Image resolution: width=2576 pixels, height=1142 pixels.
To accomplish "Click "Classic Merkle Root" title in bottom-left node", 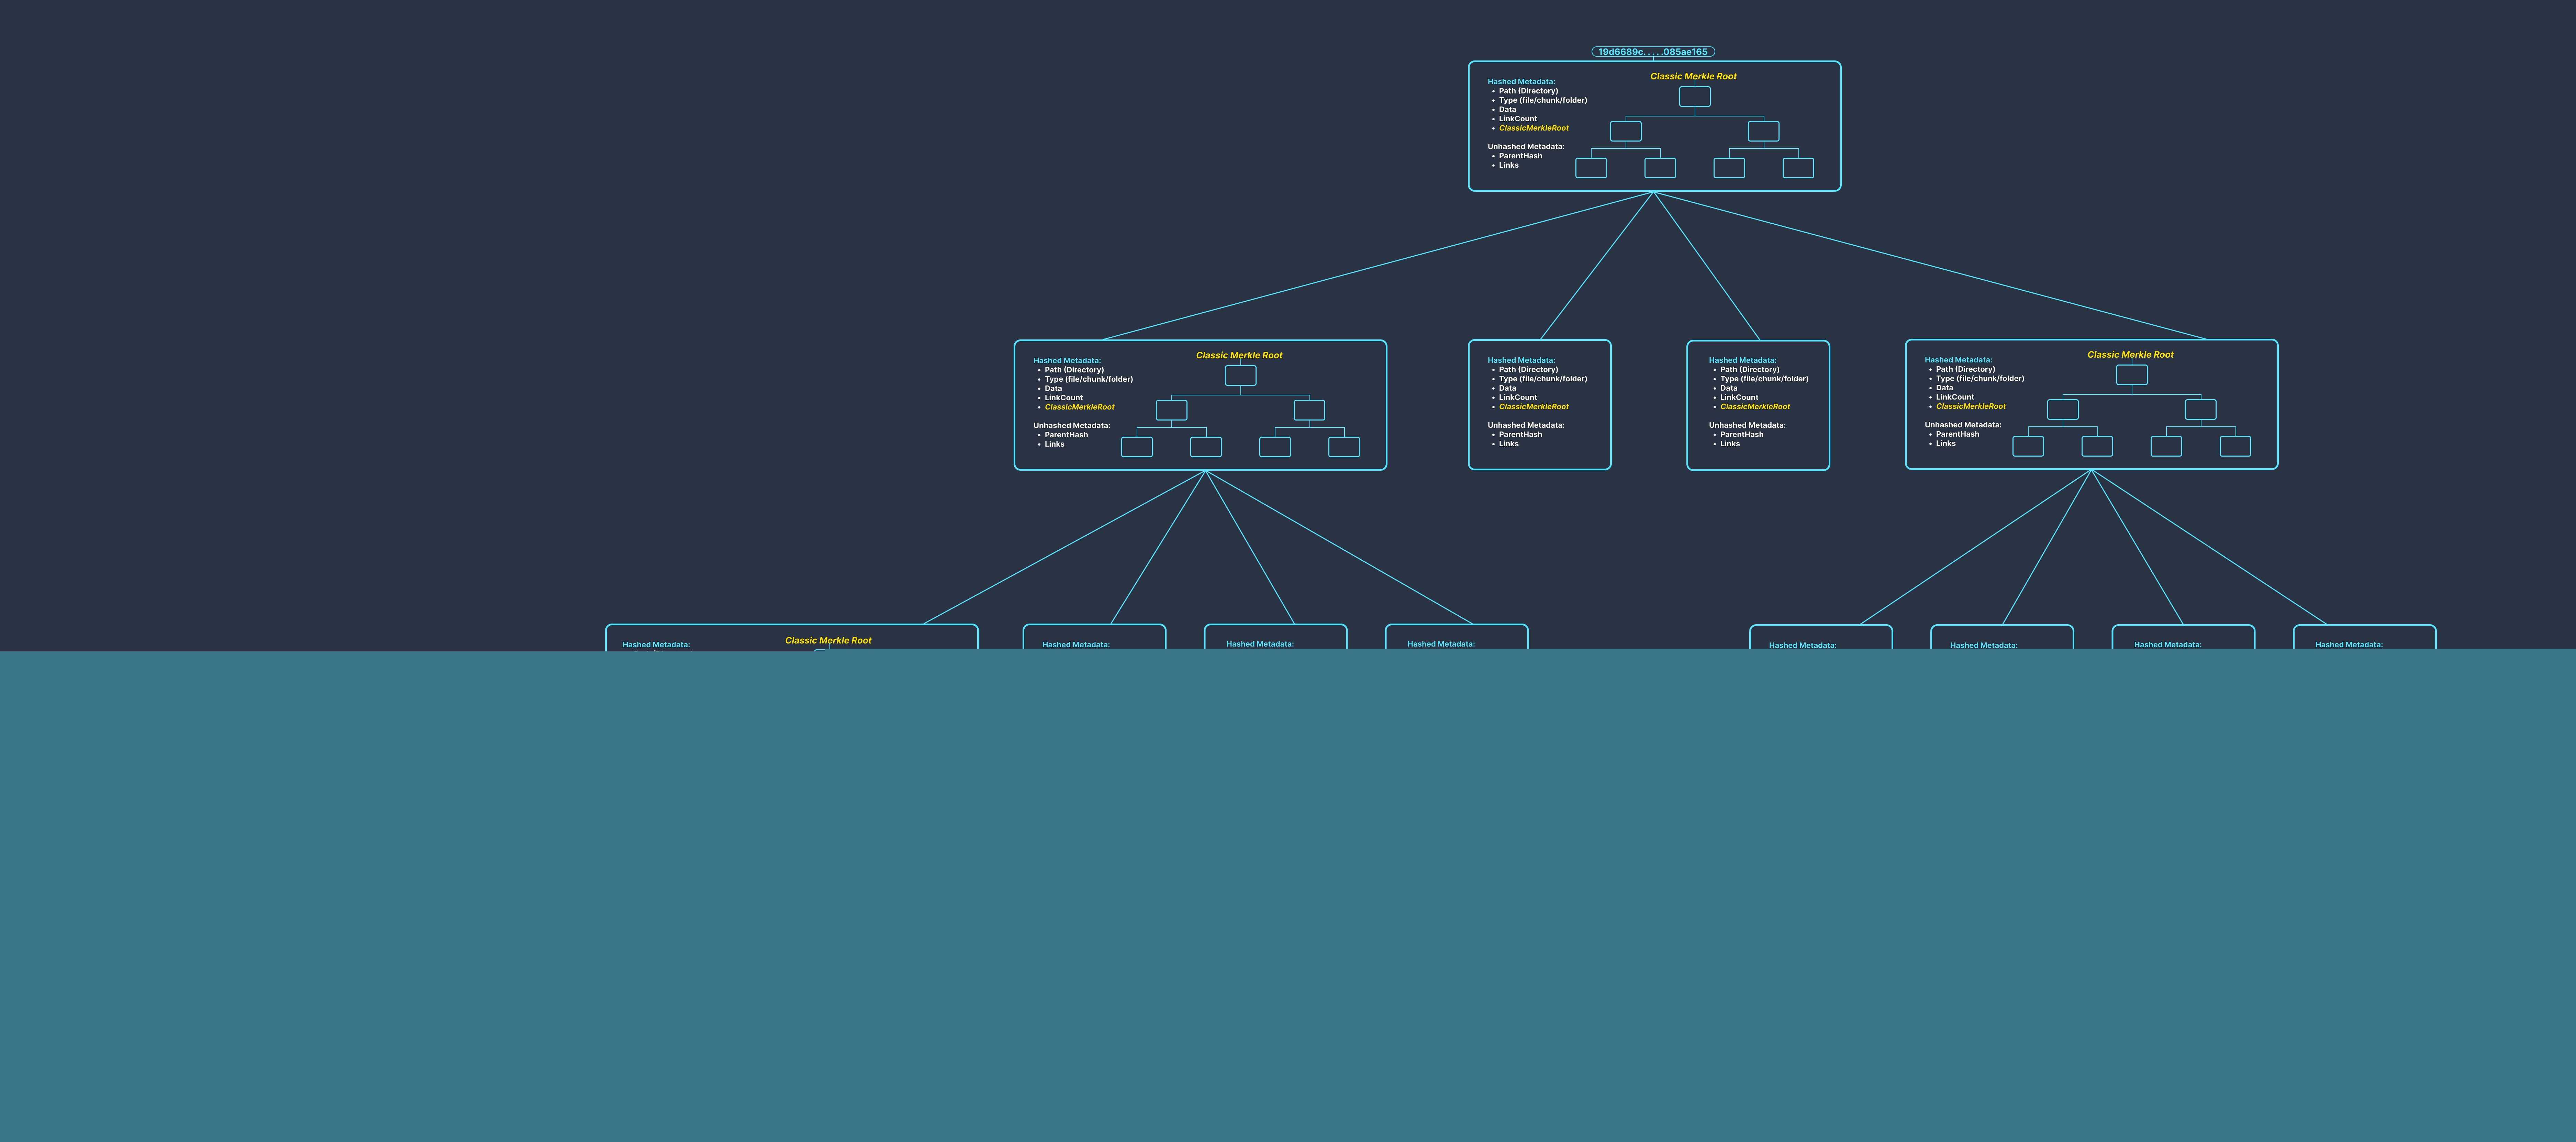I will (828, 640).
